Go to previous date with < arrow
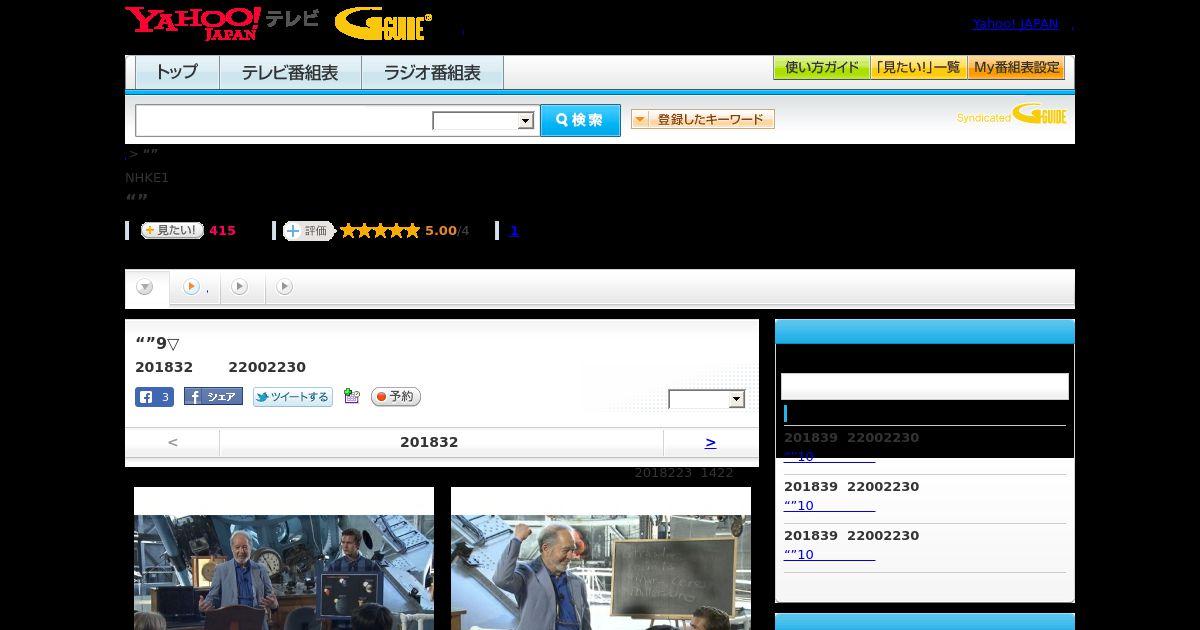This screenshot has width=1200, height=630. coord(173,442)
